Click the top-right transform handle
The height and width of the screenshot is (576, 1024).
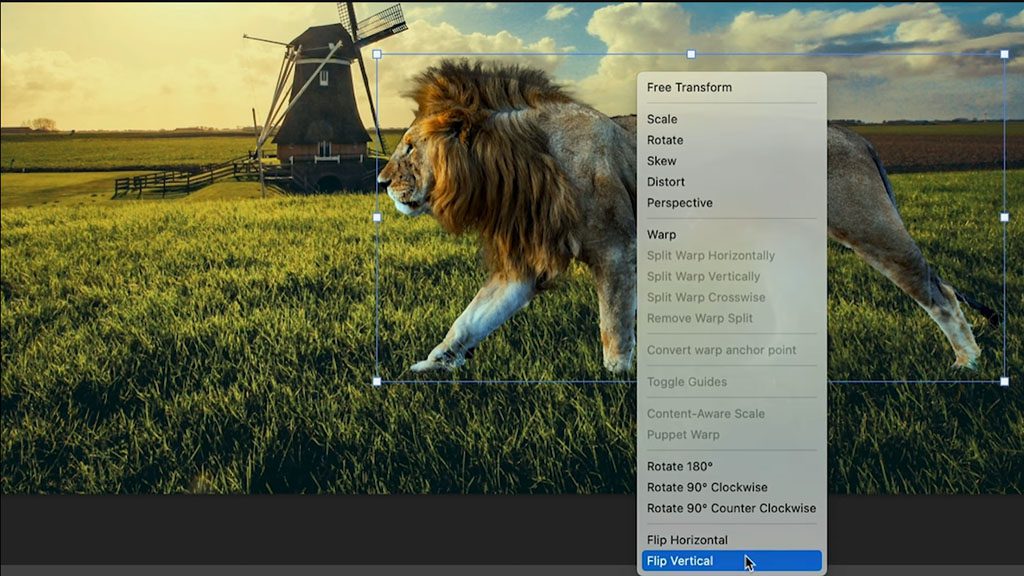coord(1004,54)
